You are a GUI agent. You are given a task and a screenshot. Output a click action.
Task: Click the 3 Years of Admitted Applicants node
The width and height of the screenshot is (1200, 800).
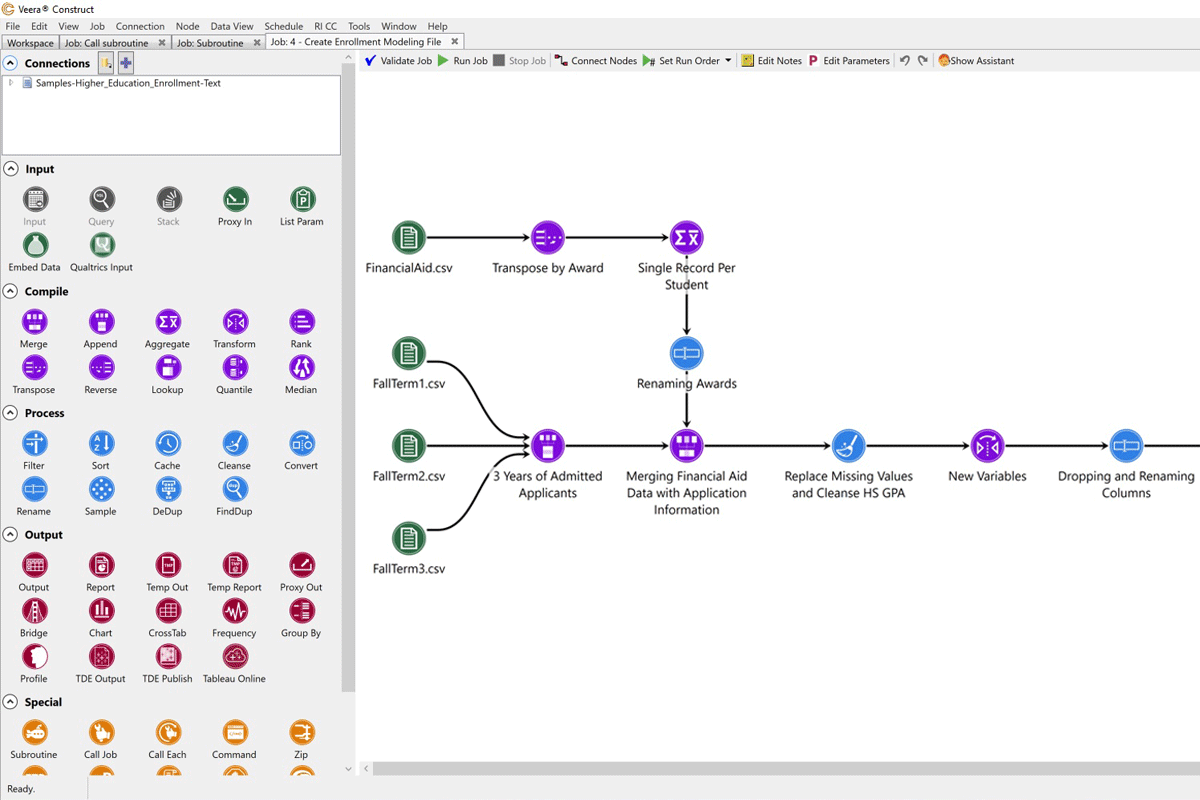(x=548, y=446)
